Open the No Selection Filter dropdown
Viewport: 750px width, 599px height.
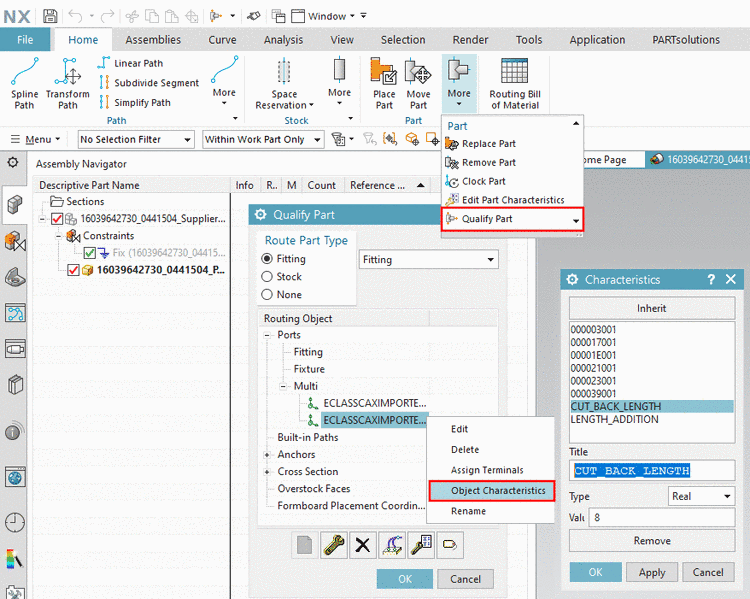pyautogui.click(x=136, y=140)
